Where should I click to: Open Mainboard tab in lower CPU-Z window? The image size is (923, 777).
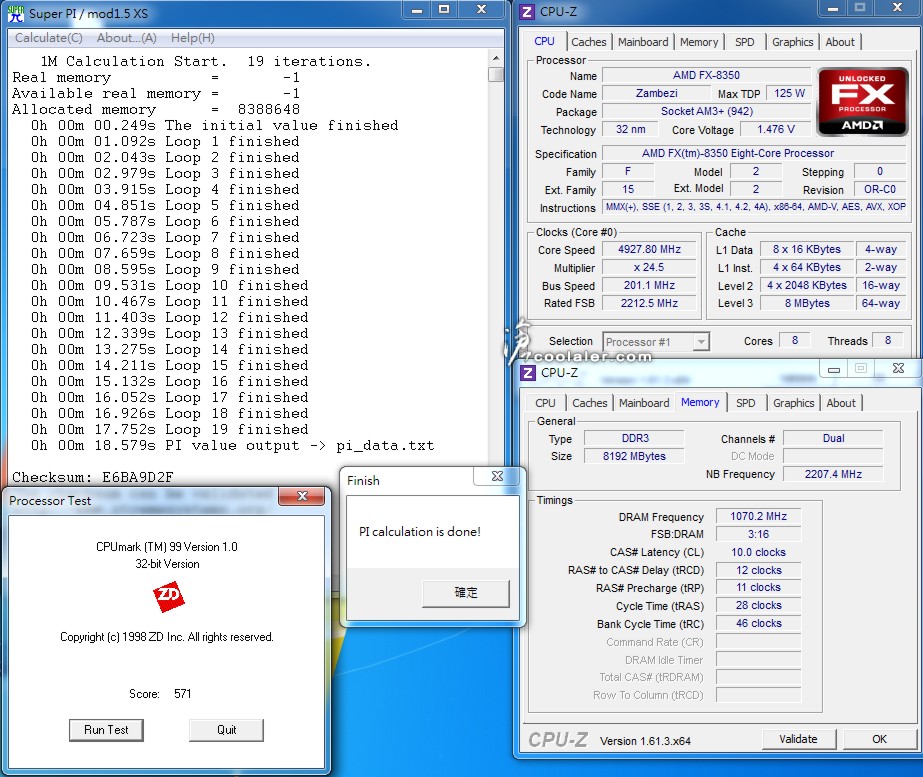tap(644, 403)
